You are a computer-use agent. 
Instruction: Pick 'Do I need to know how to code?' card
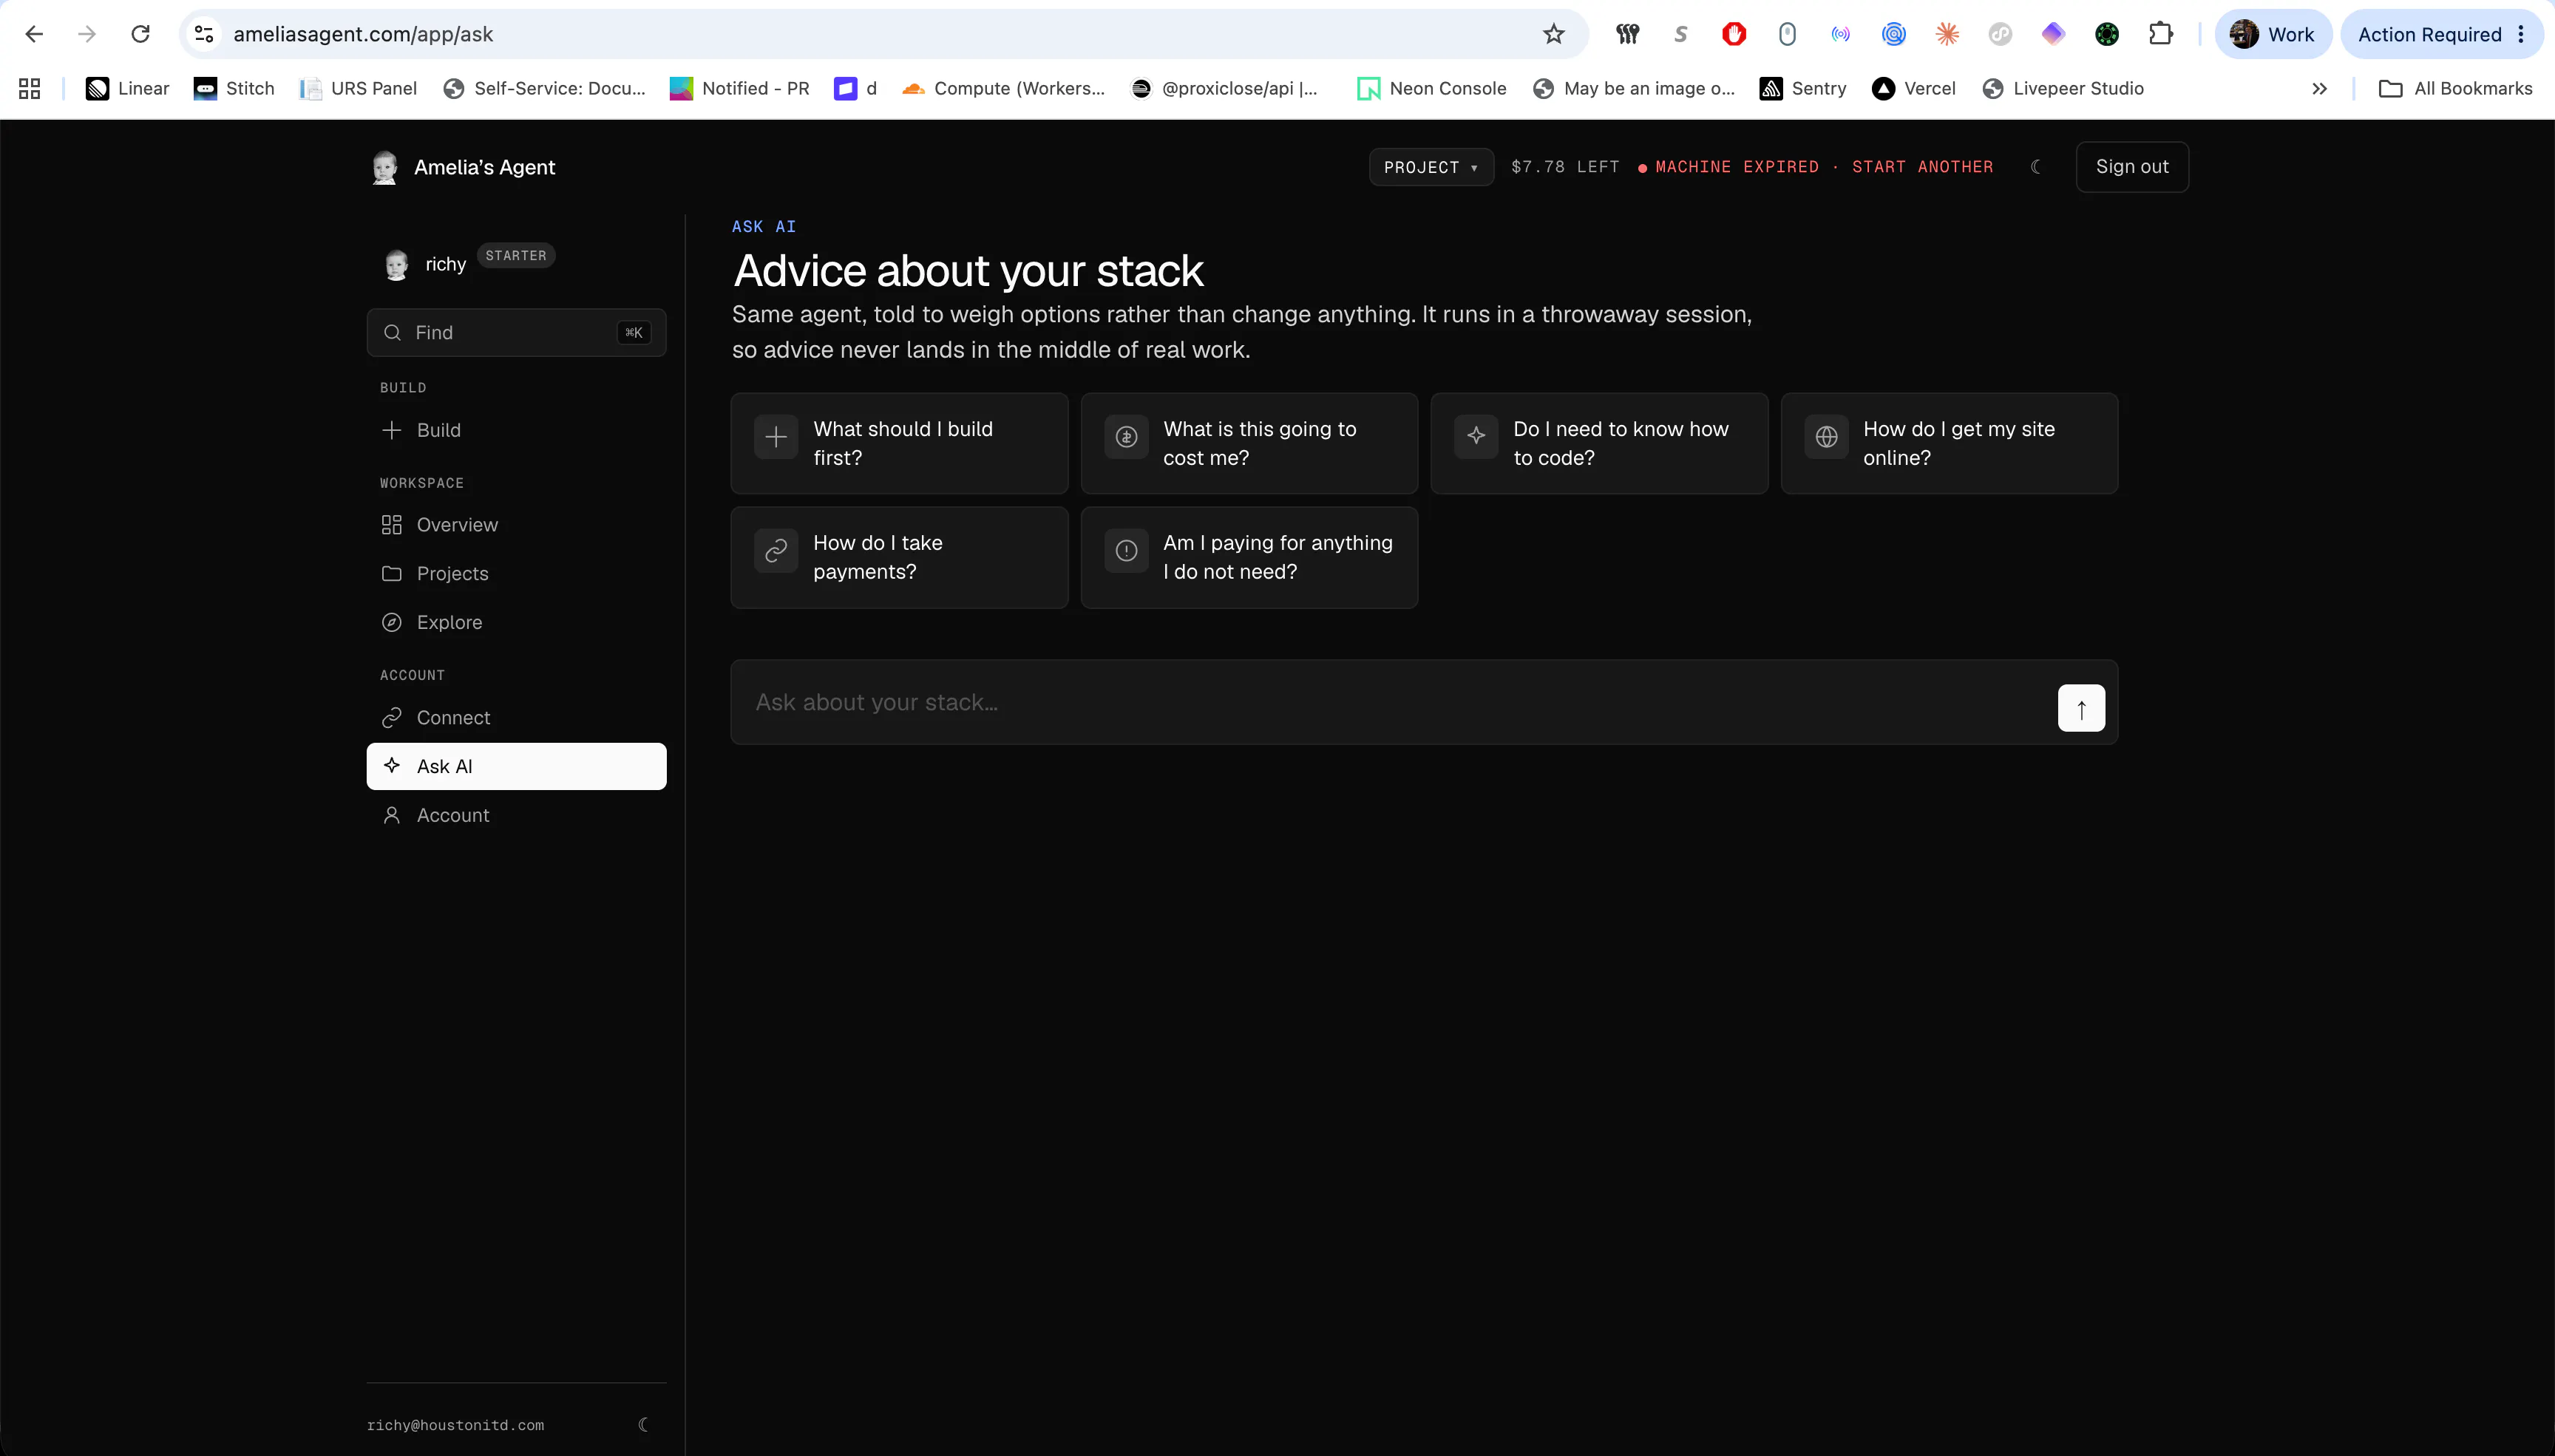tap(1599, 443)
